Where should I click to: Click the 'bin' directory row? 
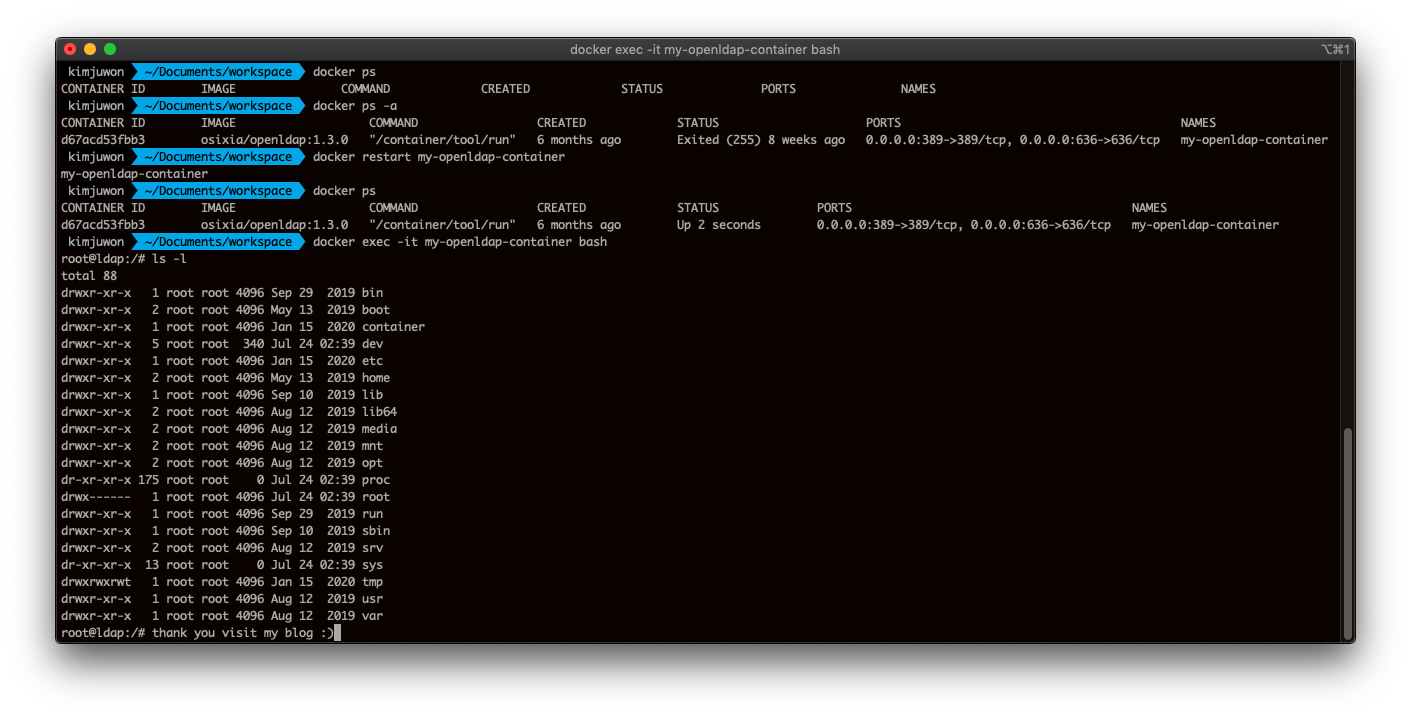pos(222,293)
